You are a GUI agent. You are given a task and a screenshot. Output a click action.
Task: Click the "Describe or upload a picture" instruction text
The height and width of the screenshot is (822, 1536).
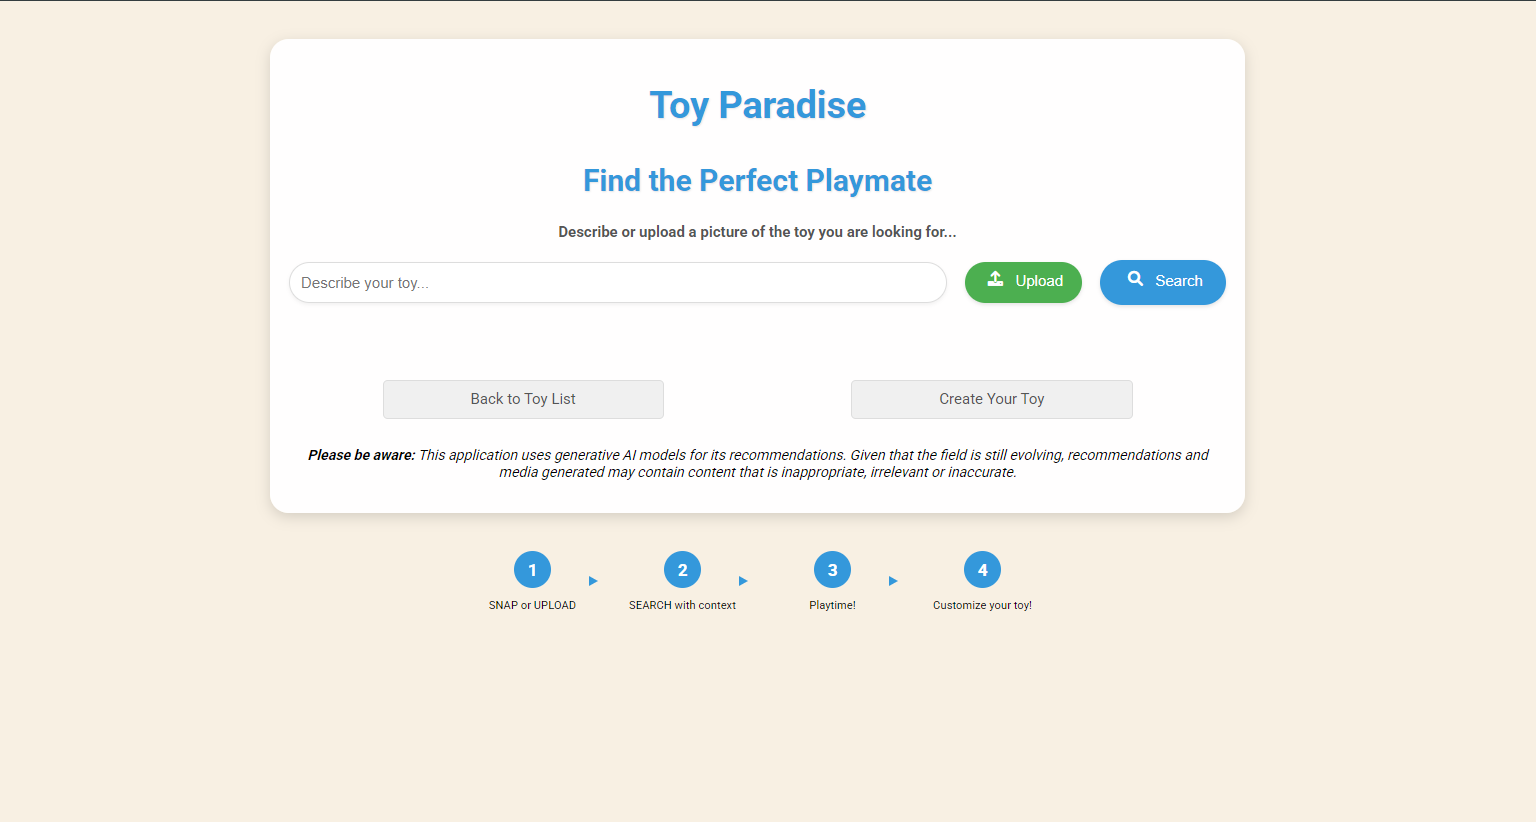[x=757, y=232]
